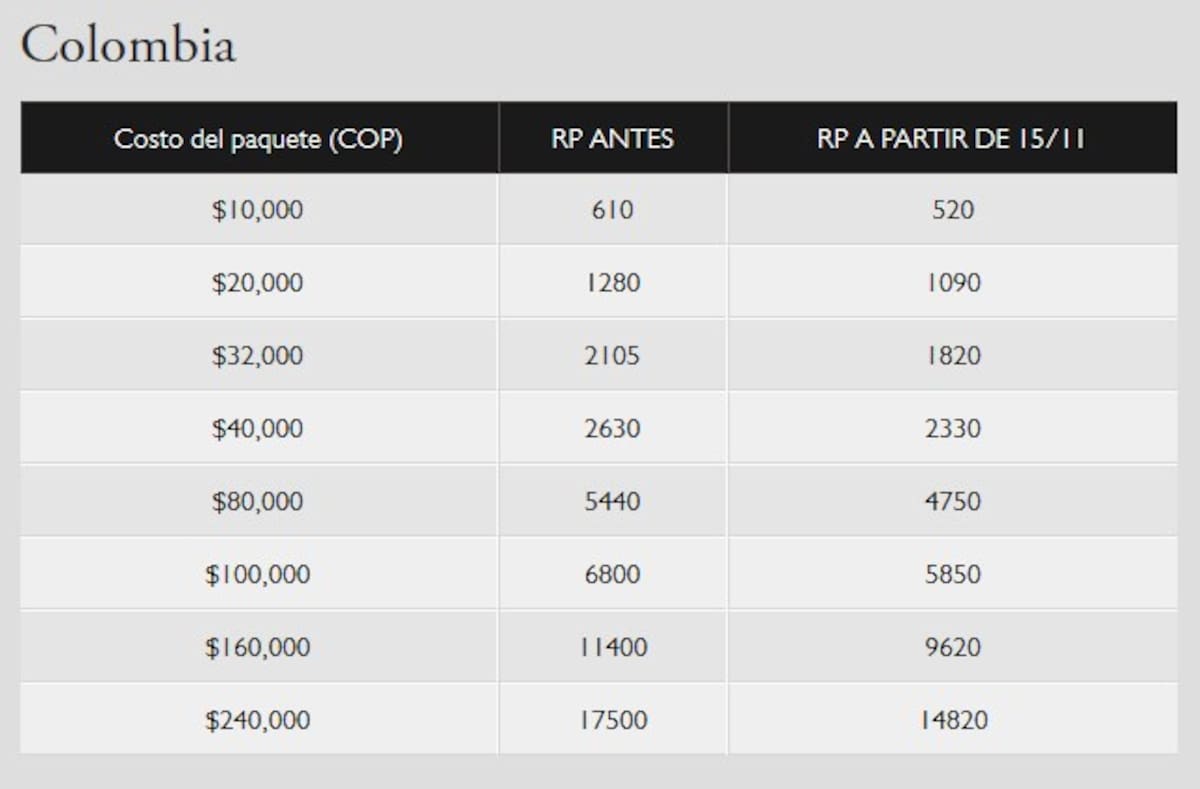The image size is (1200, 789).
Task: Select the 2105 RP antes value
Action: click(x=612, y=356)
